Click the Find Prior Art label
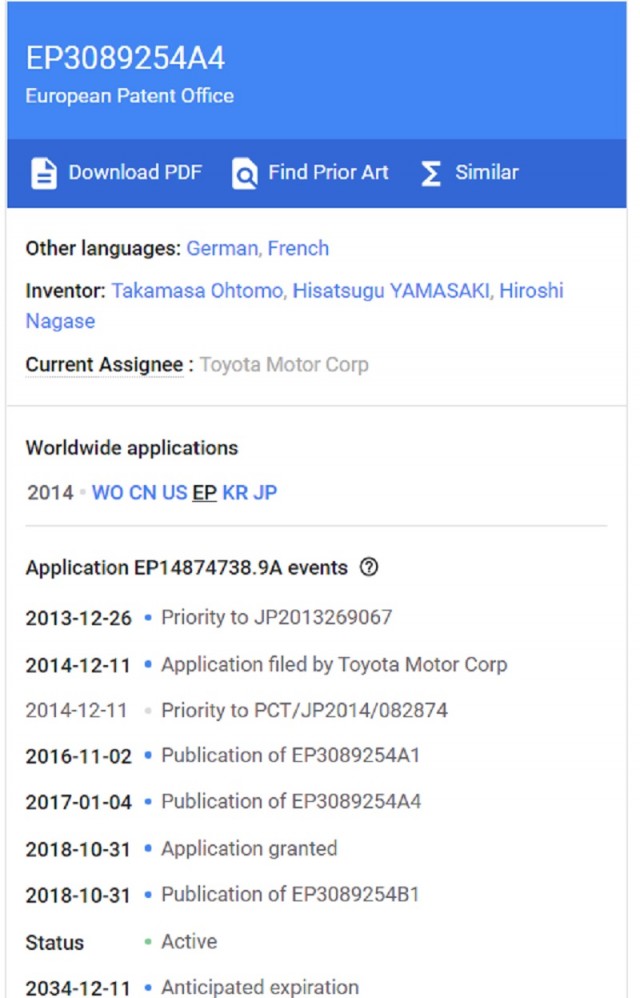 328,172
